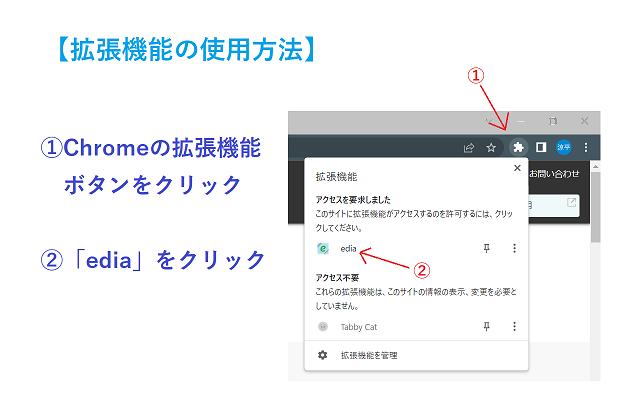
Task: Click the vertical scrollbar thumb
Action: click(596, 207)
